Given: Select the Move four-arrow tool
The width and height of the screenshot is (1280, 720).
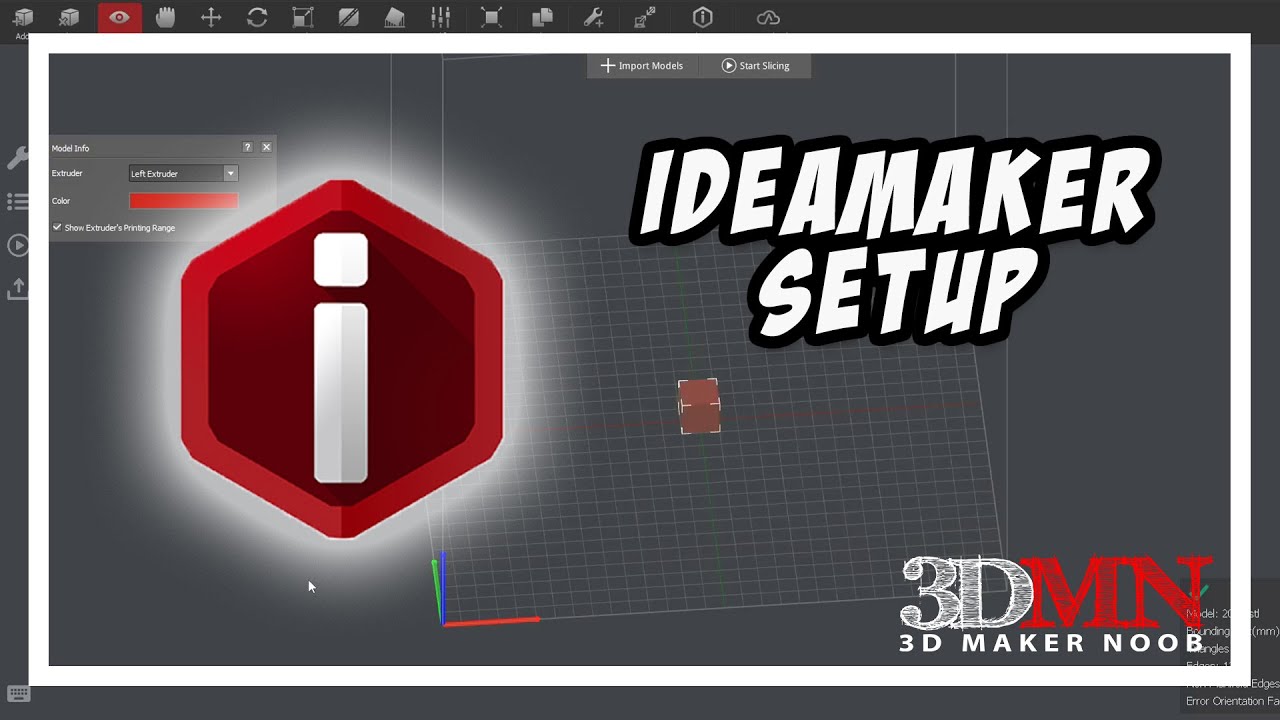Looking at the screenshot, I should (x=211, y=17).
